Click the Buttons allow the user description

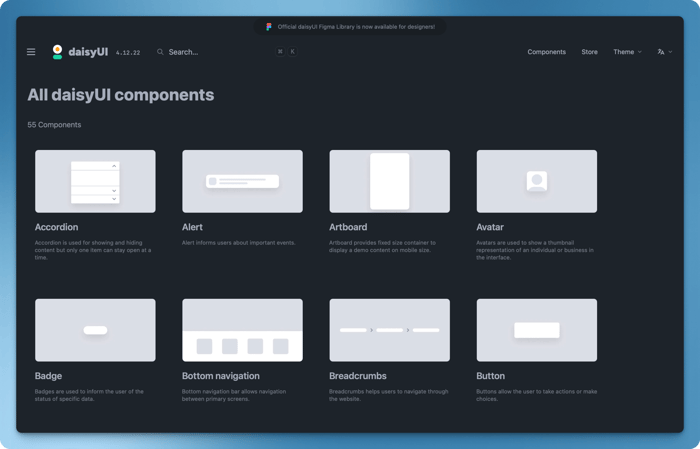(537, 395)
